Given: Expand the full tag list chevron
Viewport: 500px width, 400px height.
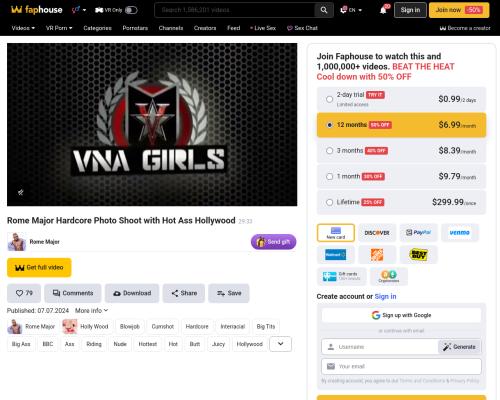Looking at the screenshot, I should [280, 344].
